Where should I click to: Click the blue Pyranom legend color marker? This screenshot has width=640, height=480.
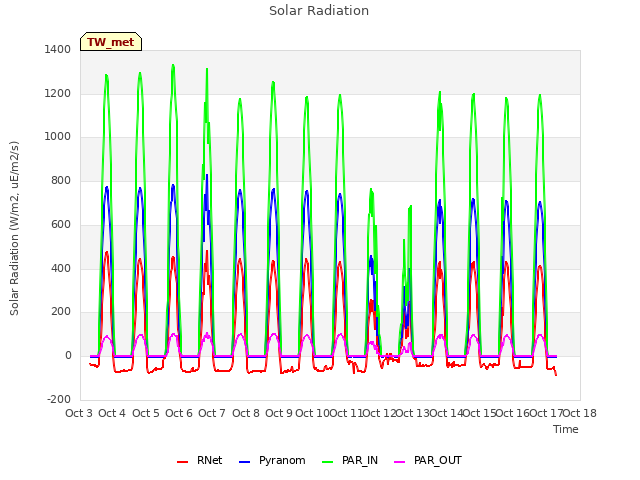[244, 462]
